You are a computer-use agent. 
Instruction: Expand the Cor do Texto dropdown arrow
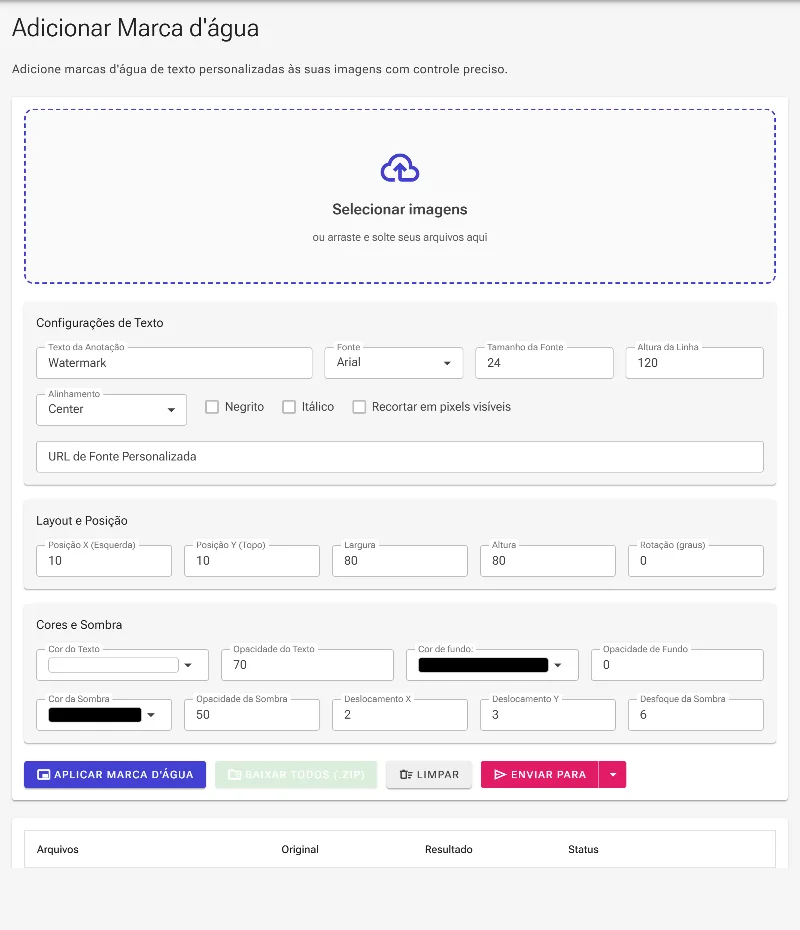[188, 665]
